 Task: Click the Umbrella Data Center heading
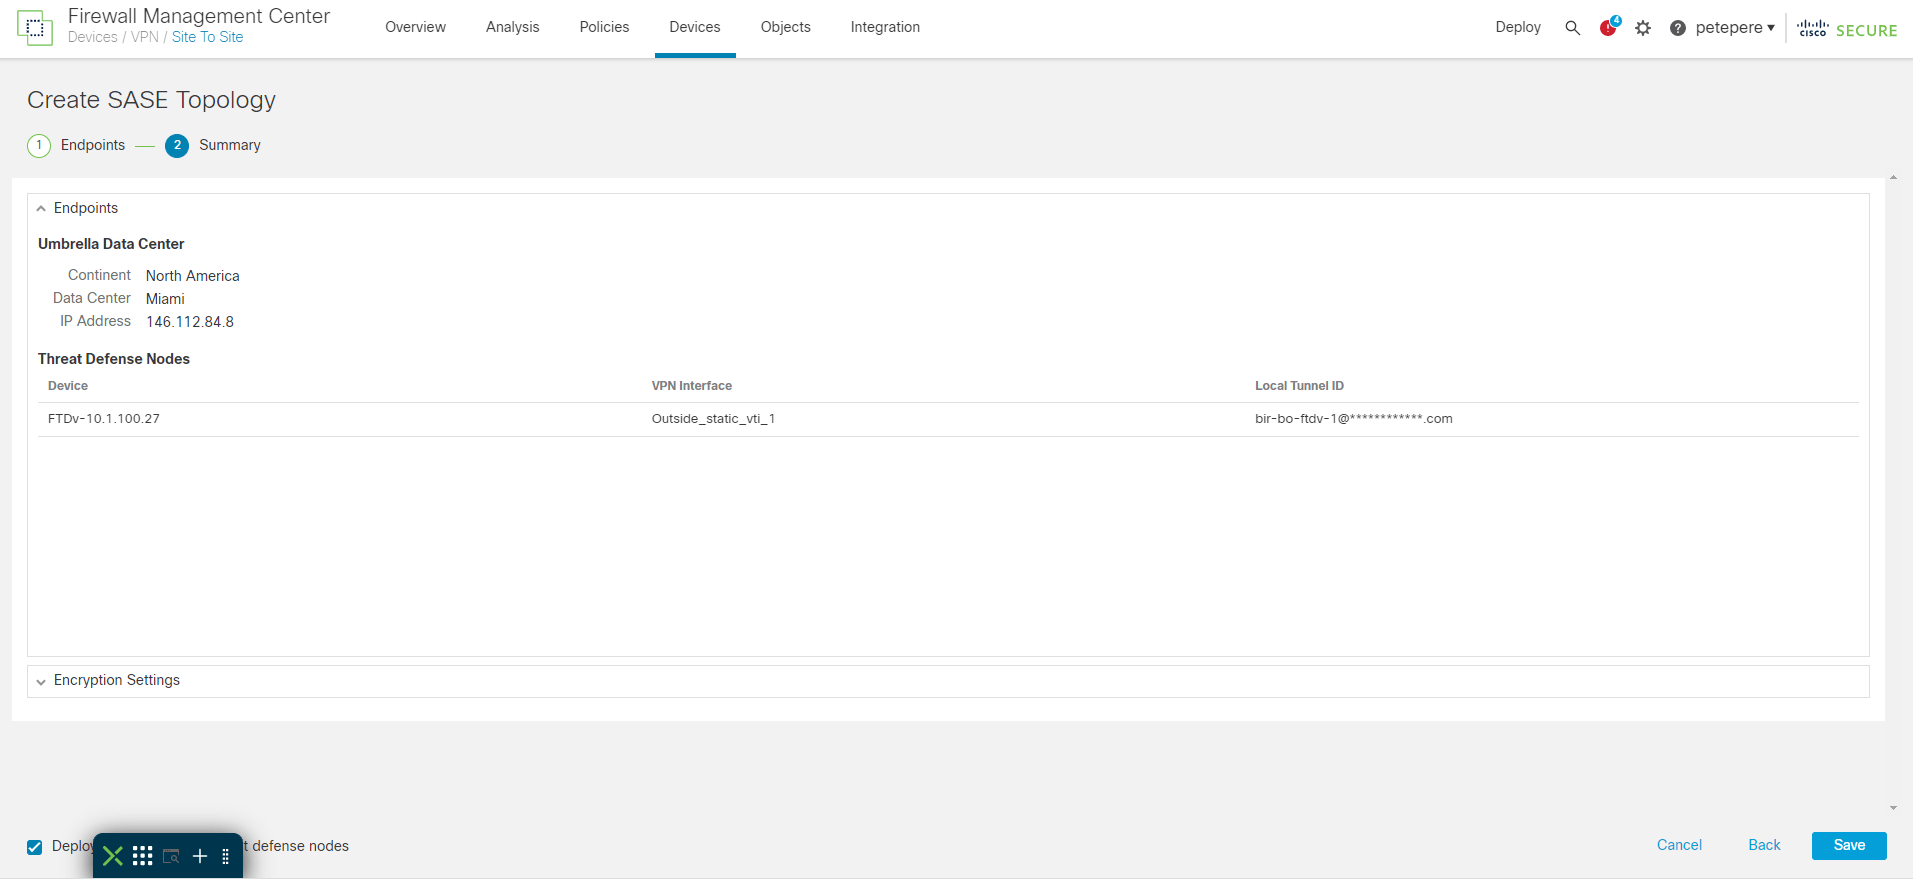pyautogui.click(x=111, y=244)
